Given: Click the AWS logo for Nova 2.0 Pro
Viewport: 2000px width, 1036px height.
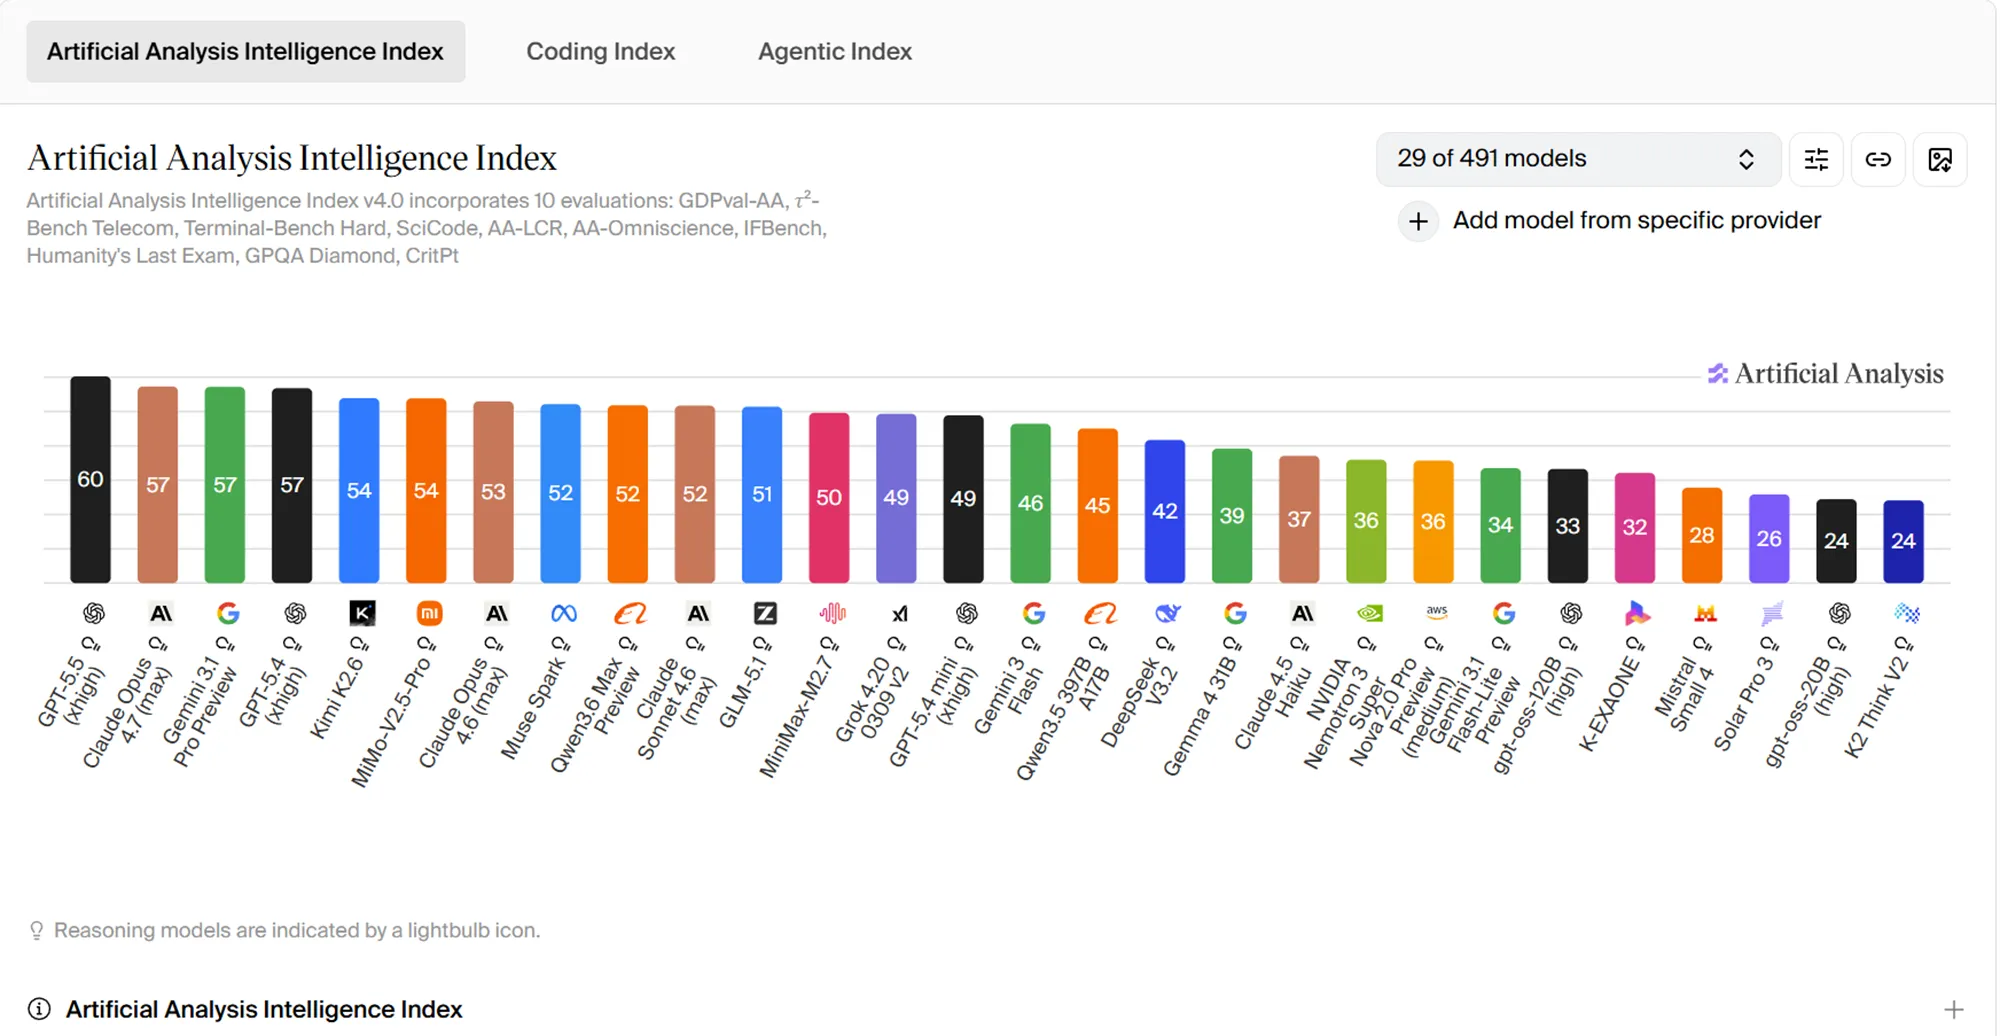Looking at the screenshot, I should [1437, 611].
